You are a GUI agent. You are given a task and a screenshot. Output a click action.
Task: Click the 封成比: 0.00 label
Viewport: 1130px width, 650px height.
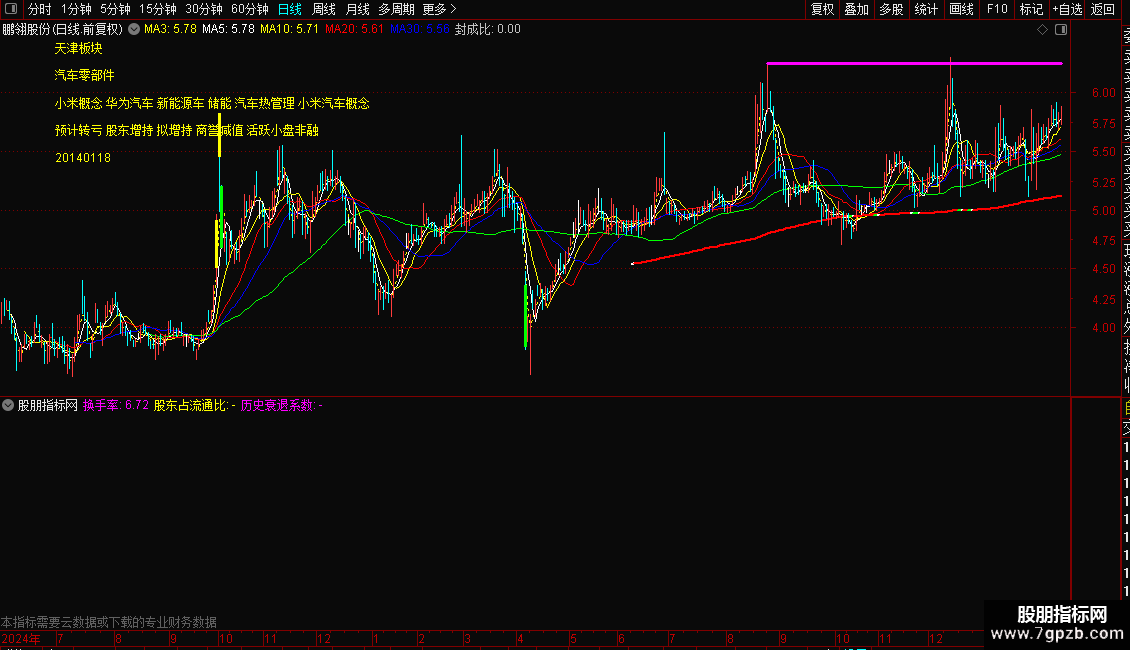487,30
